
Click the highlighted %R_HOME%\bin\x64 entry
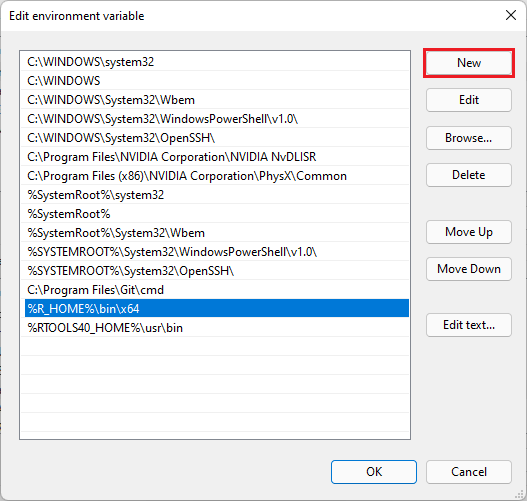pyautogui.click(x=217, y=308)
